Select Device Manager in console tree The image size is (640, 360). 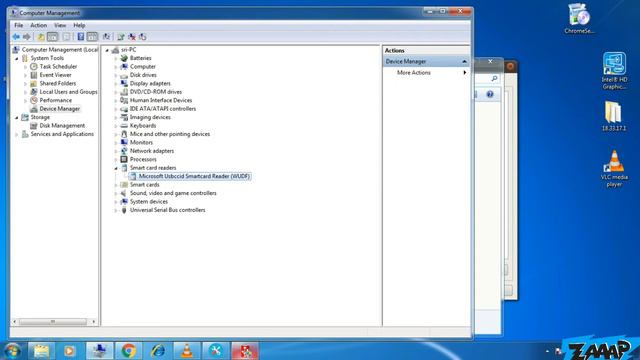tap(60, 109)
